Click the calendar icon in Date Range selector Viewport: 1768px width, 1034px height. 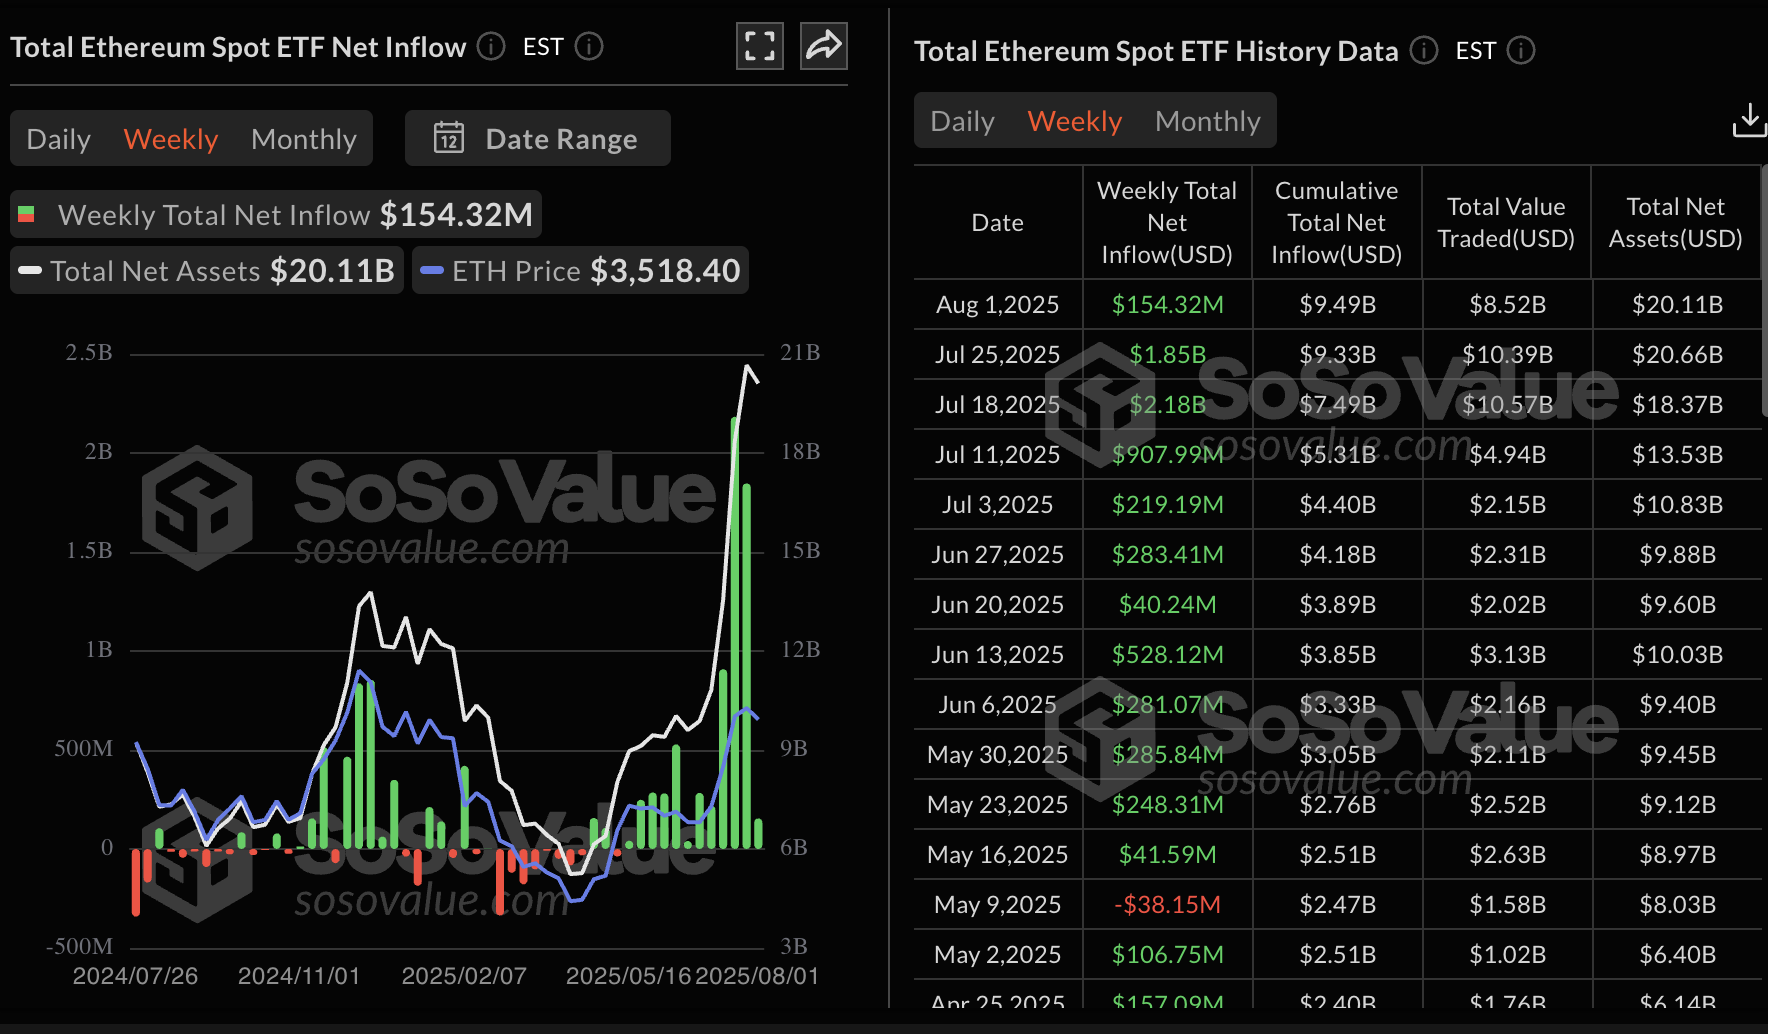point(451,138)
